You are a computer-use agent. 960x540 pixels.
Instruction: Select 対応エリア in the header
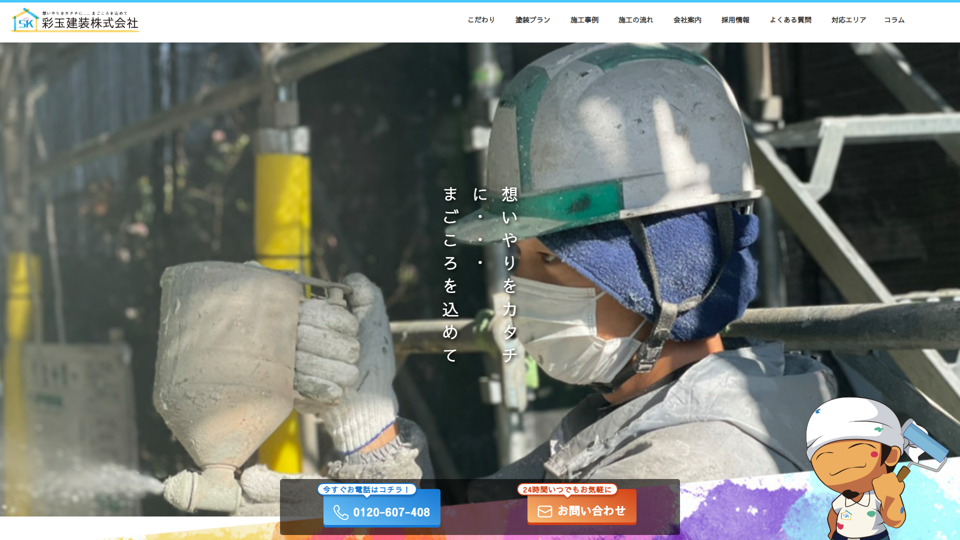tap(848, 20)
